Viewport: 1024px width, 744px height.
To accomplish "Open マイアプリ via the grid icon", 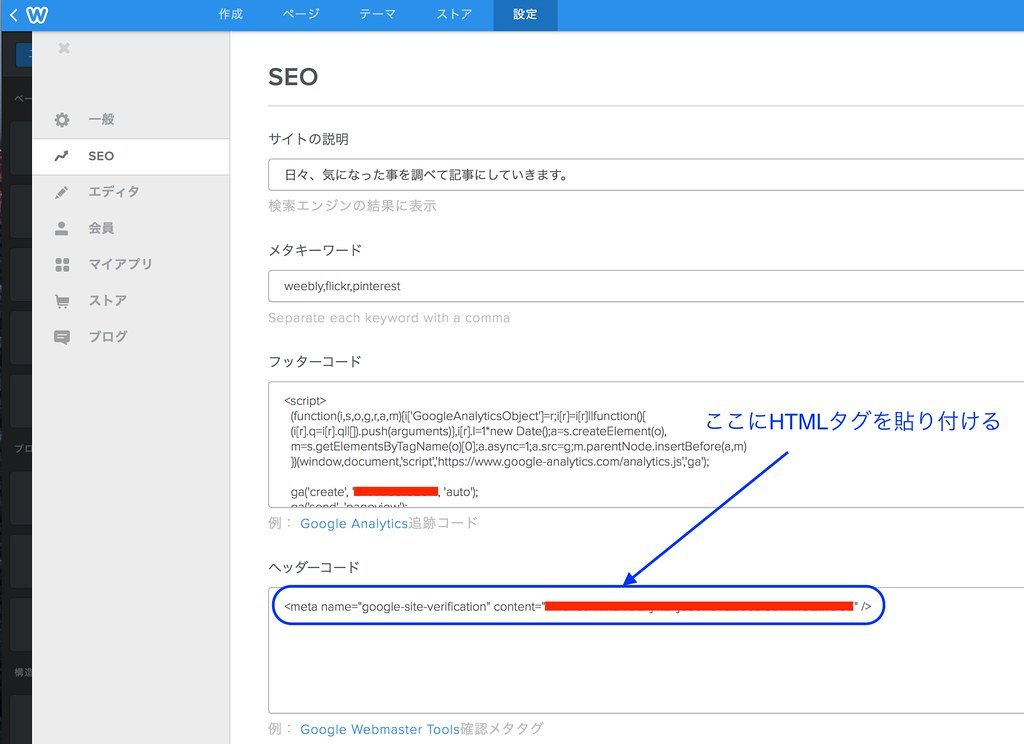I will pyautogui.click(x=62, y=264).
